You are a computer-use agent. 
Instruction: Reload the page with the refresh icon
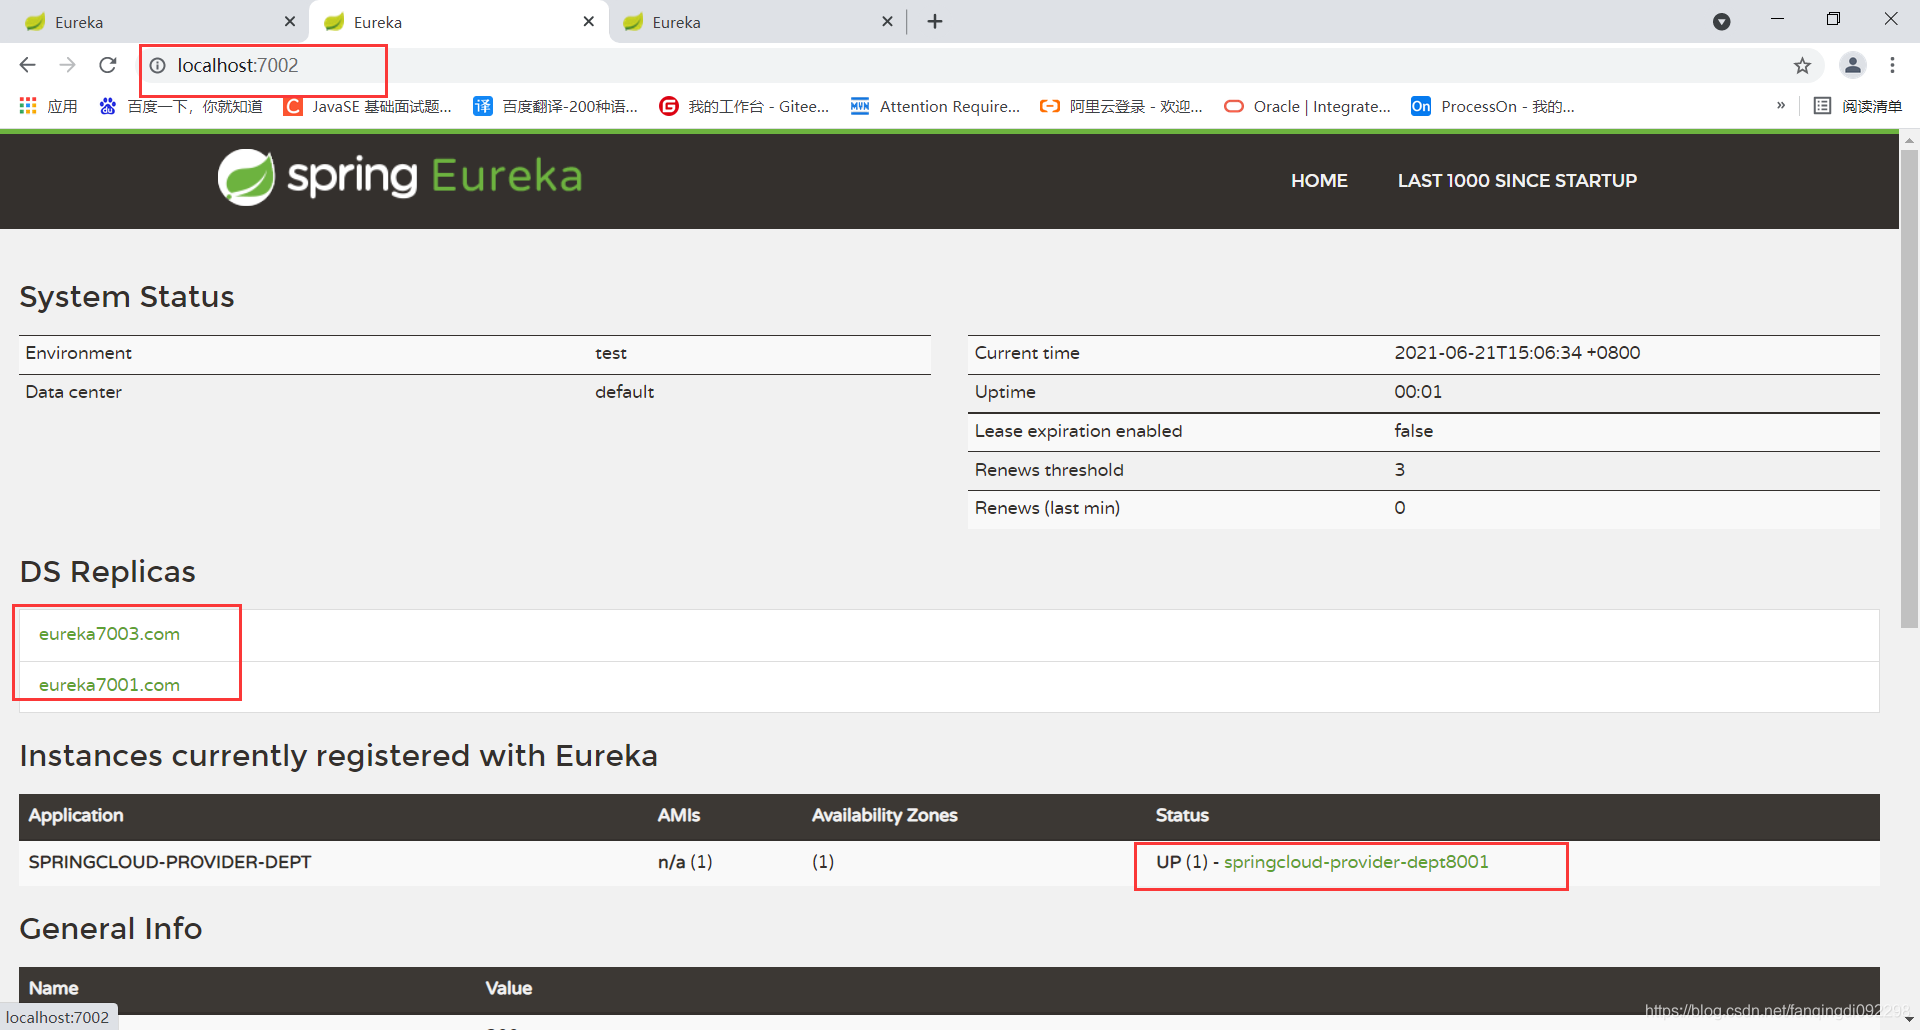tap(108, 65)
